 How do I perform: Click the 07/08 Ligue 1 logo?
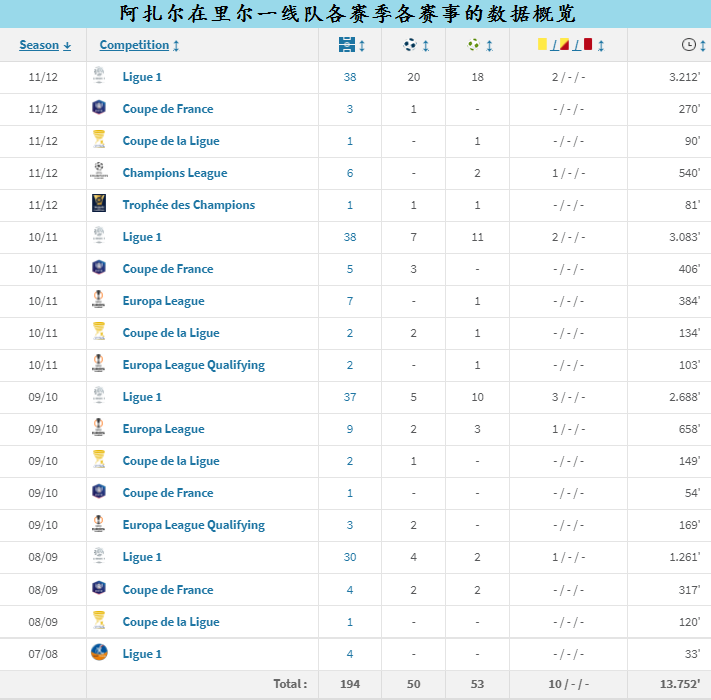[x=99, y=653]
